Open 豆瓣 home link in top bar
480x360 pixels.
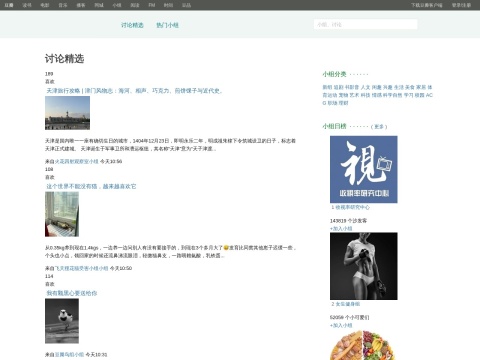click(x=9, y=5)
